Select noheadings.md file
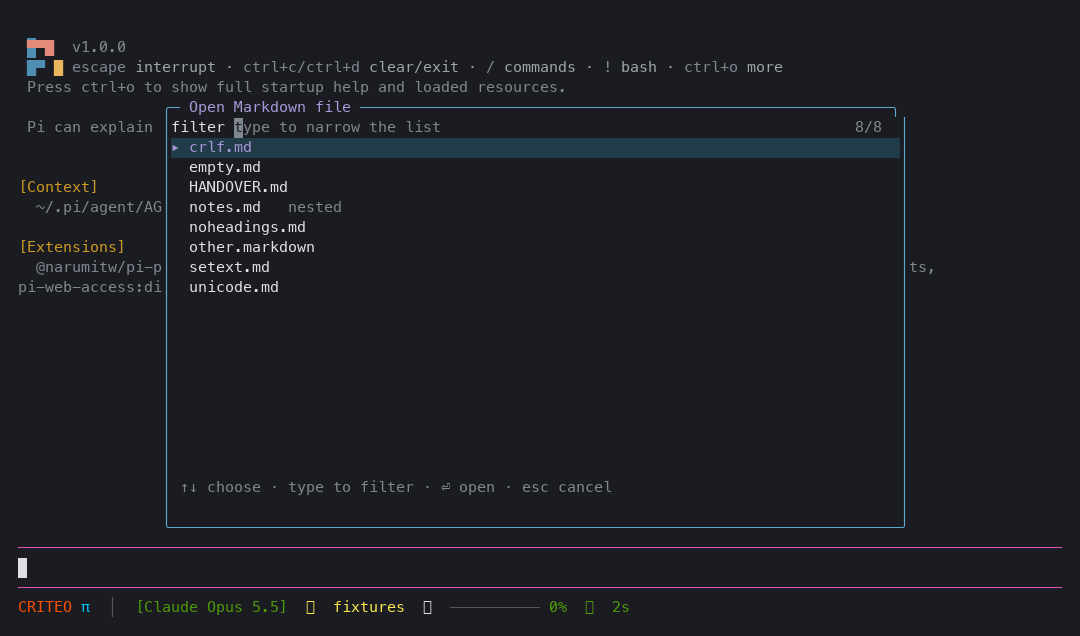The image size is (1080, 636). (535, 227)
